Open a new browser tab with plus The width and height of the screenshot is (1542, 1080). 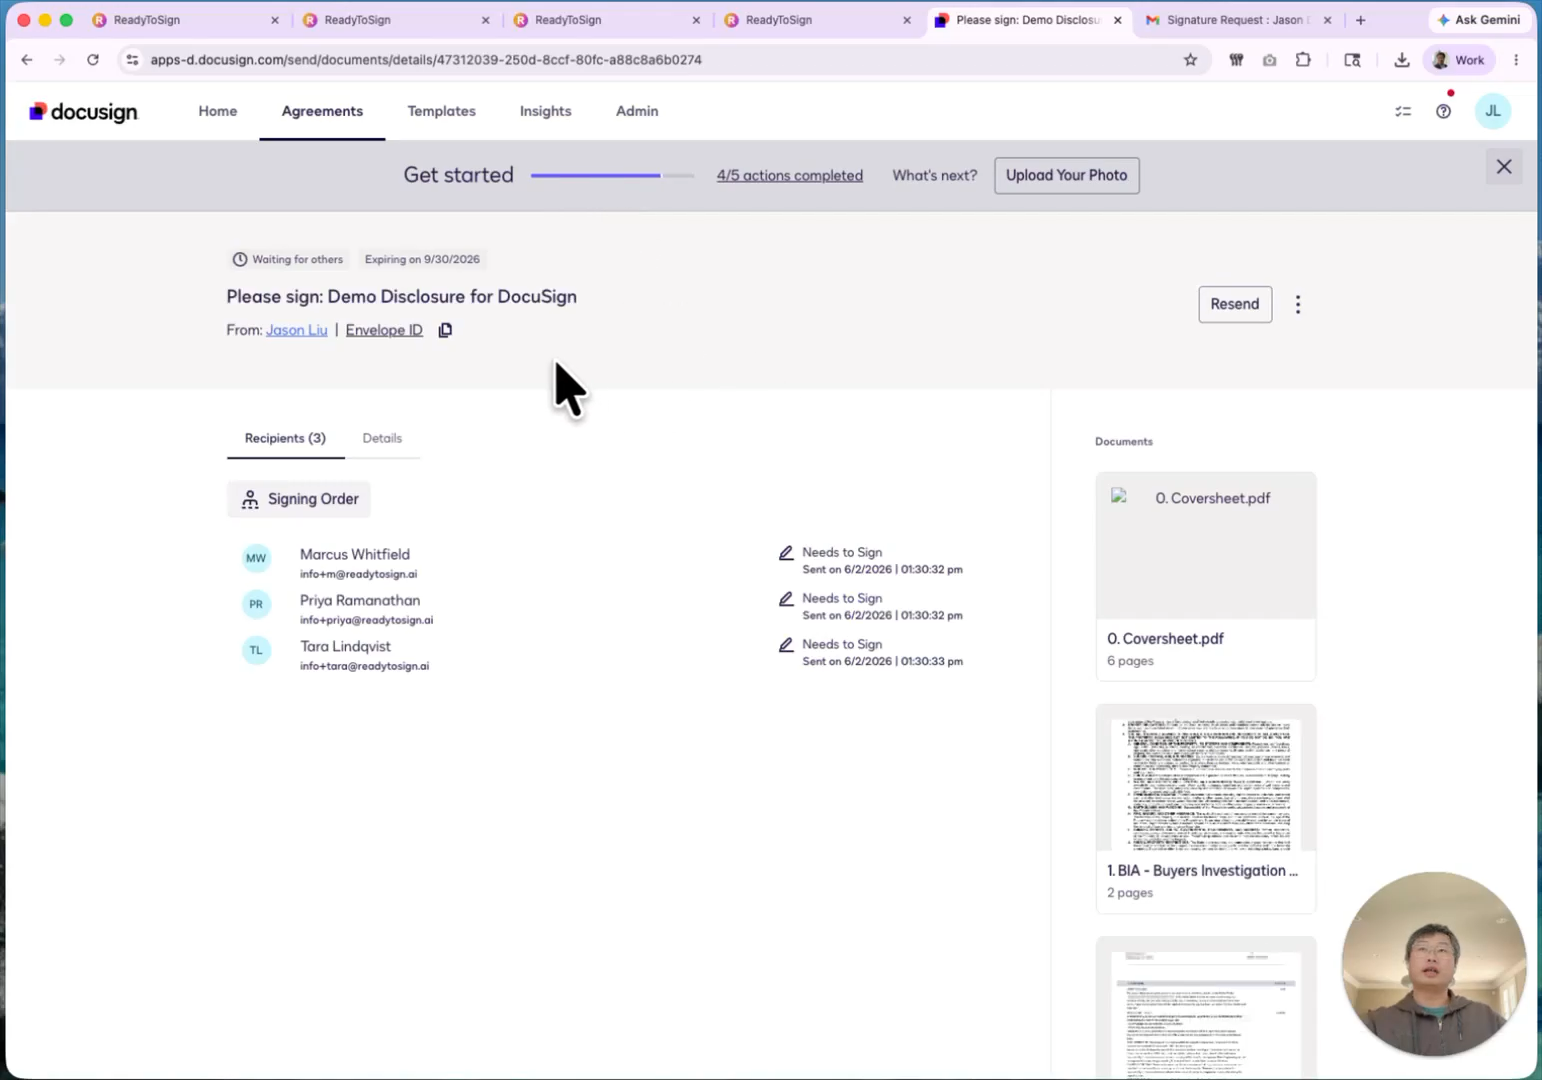click(x=1360, y=20)
